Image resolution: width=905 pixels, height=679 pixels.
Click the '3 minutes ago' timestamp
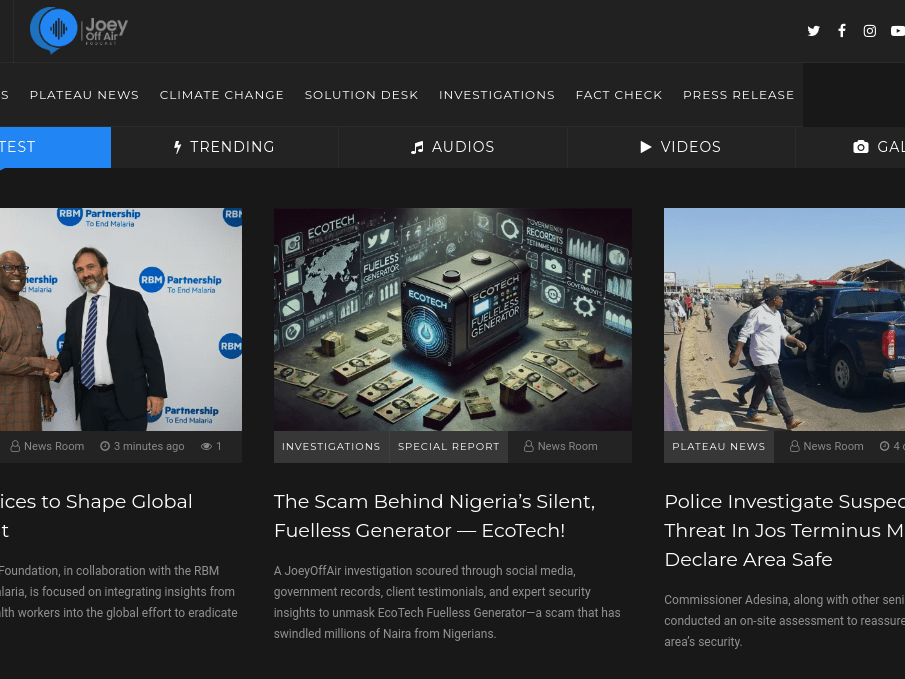[x=149, y=446]
